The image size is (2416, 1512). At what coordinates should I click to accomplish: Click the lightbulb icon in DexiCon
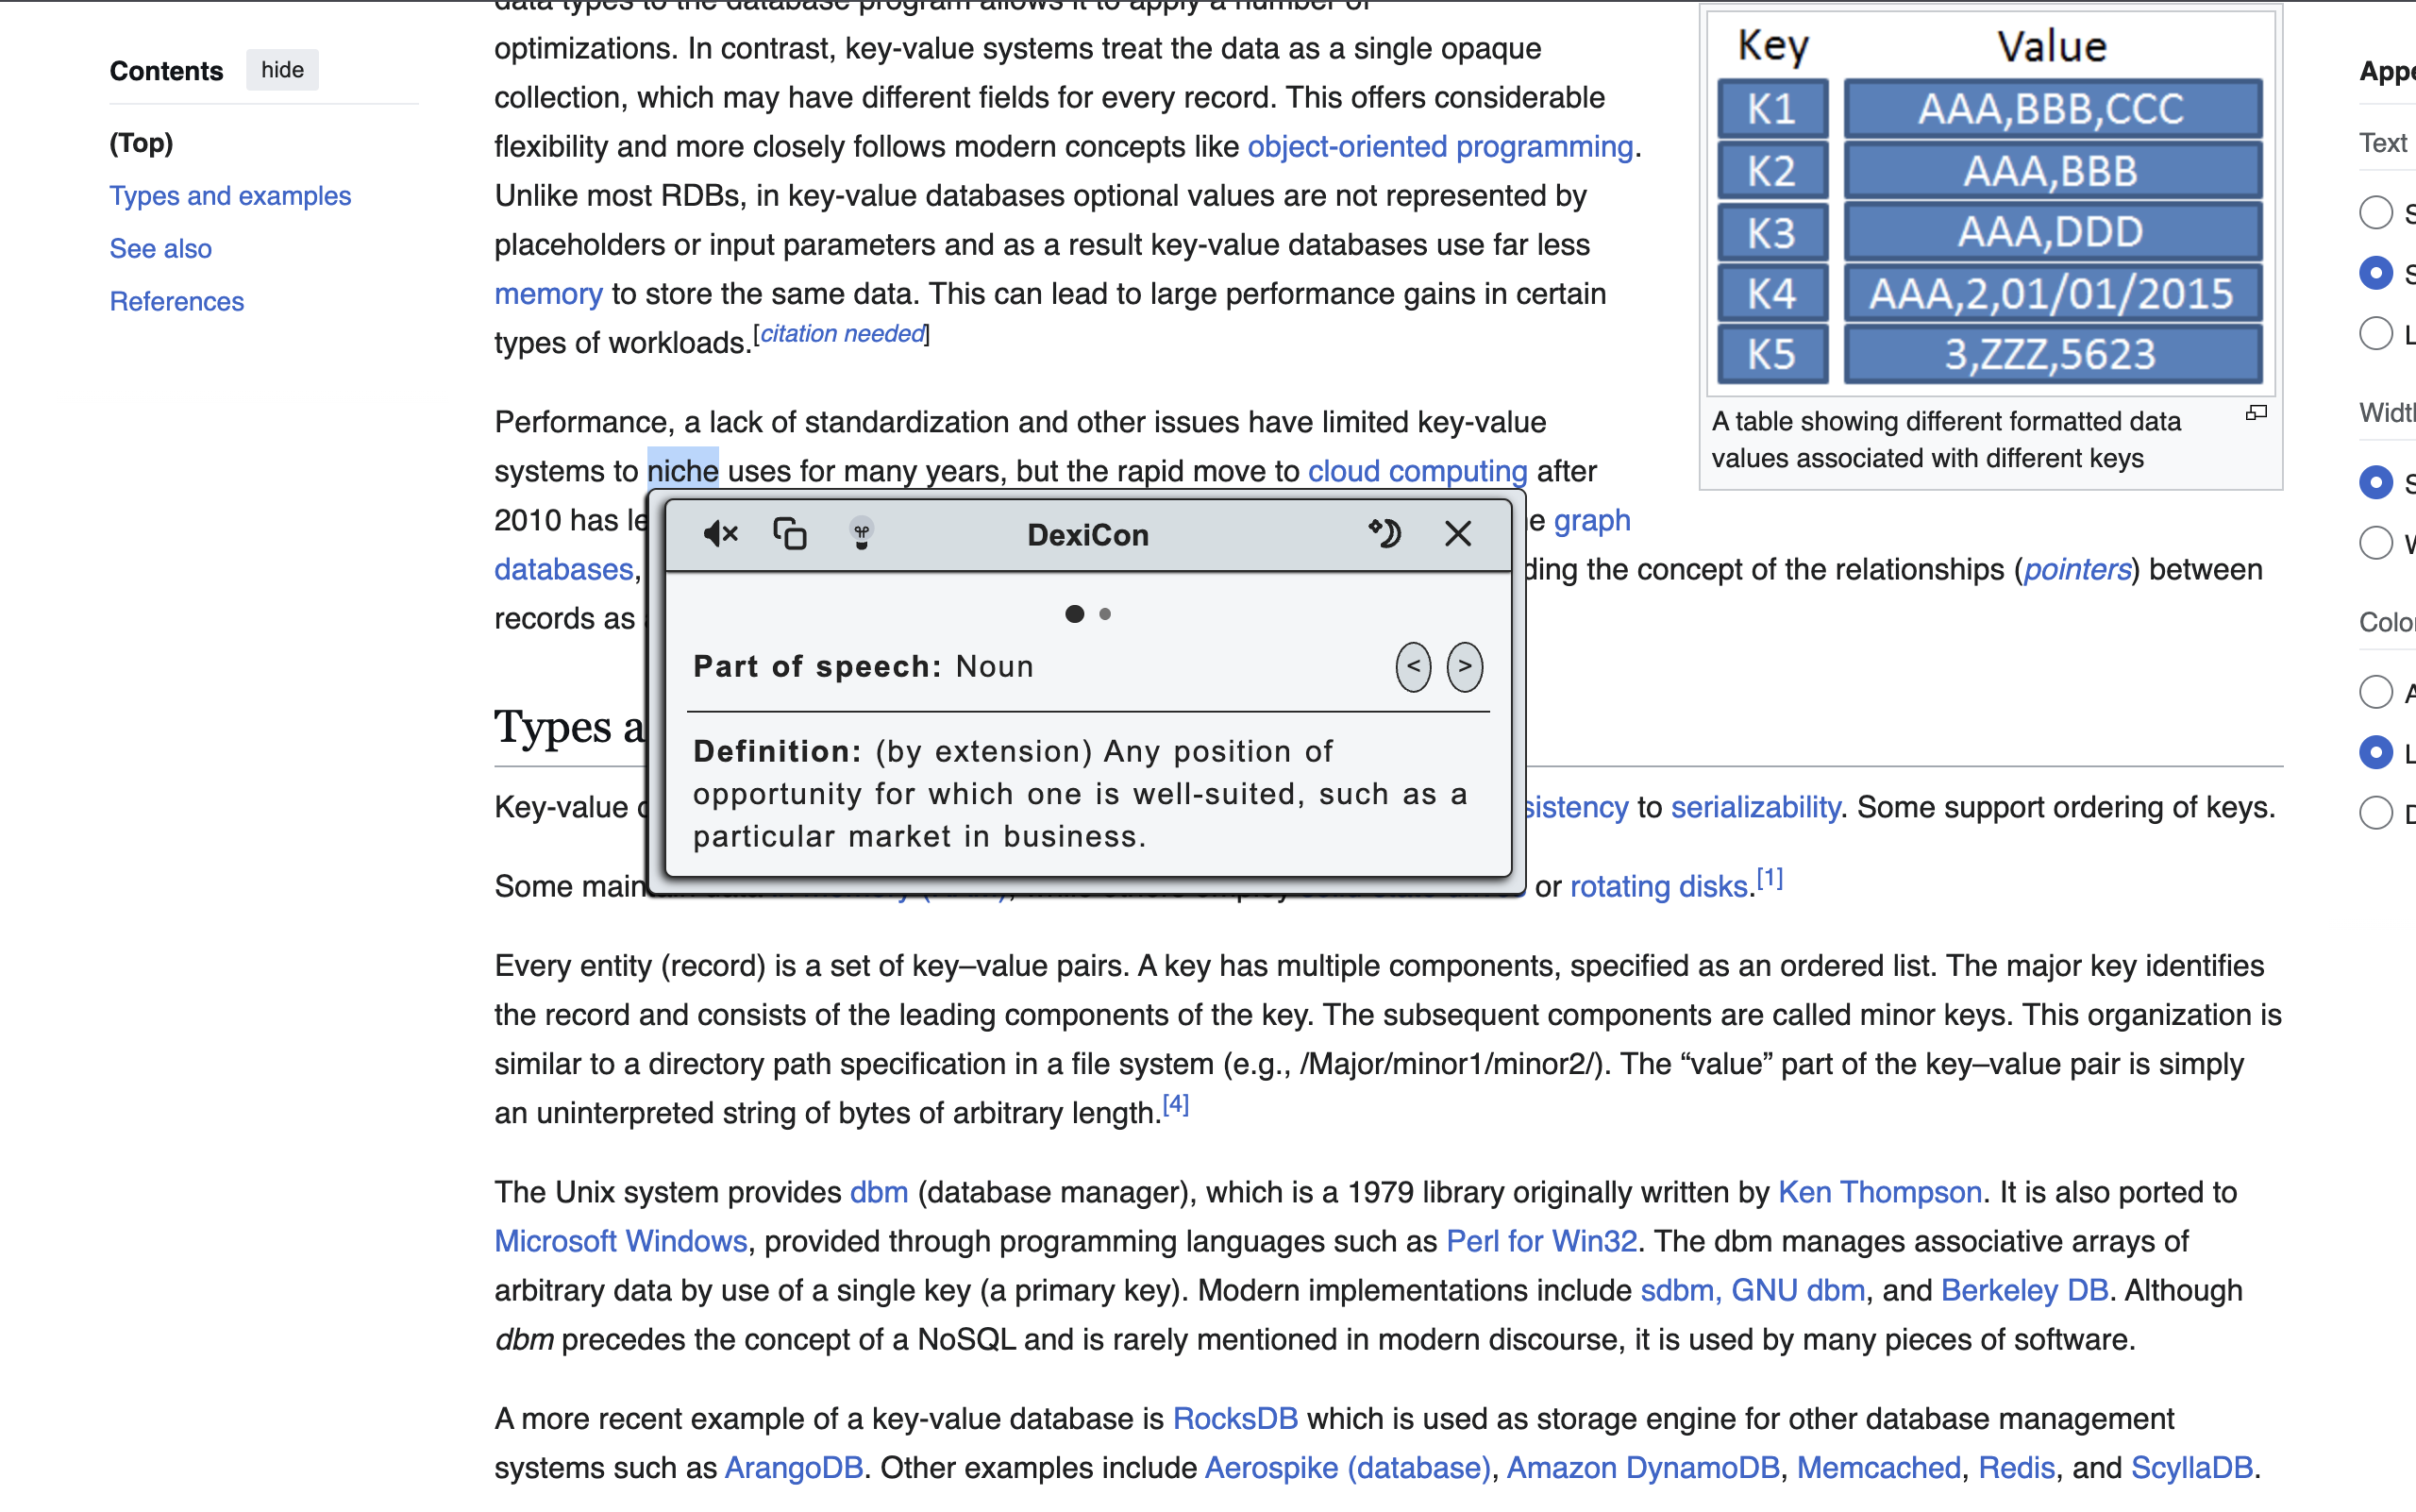(x=861, y=534)
